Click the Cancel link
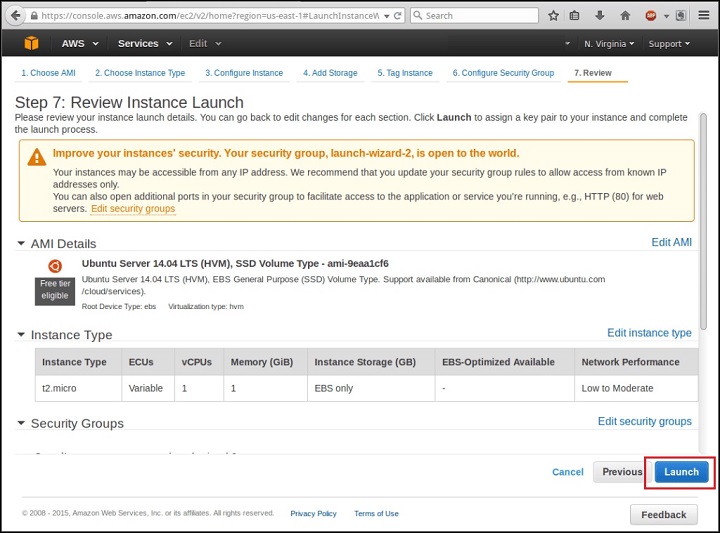 coord(568,472)
